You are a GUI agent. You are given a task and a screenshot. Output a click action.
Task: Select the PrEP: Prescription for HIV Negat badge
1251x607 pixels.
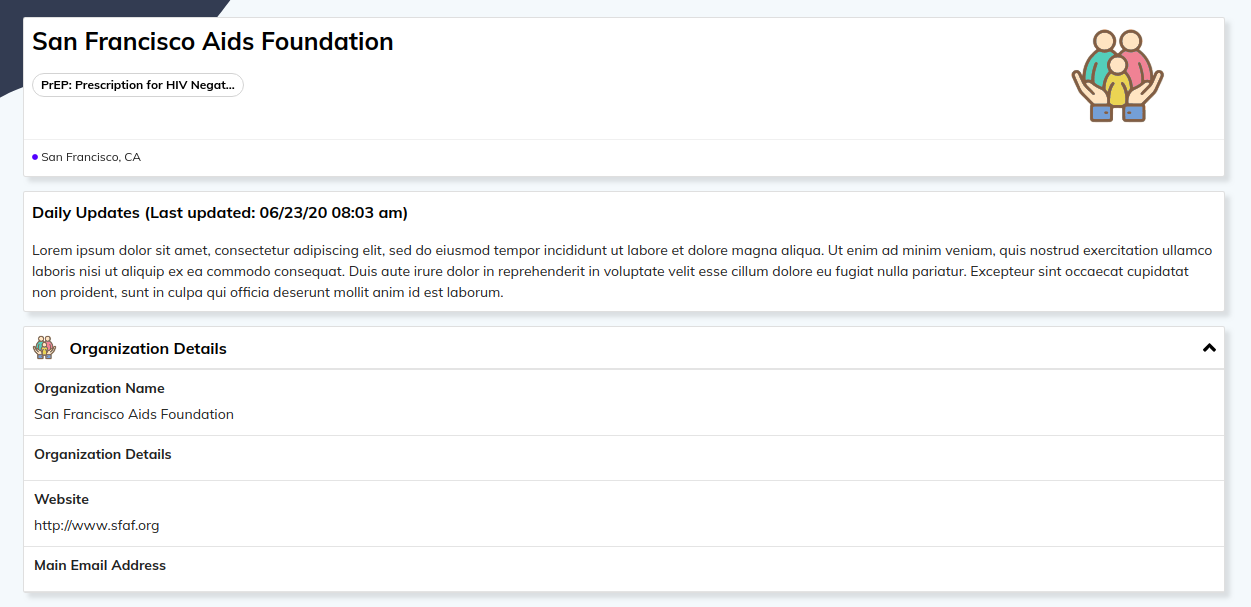pyautogui.click(x=137, y=85)
